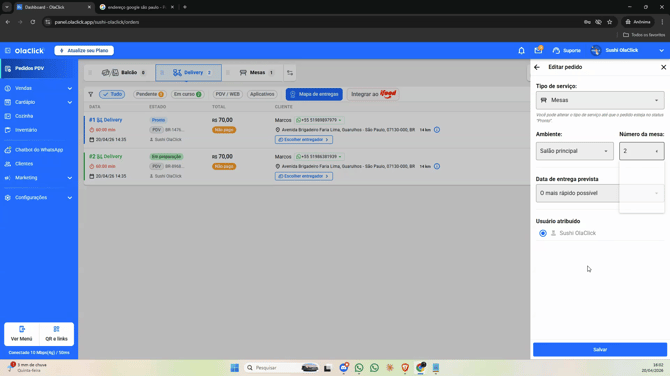Open Mapa de entregas
Image resolution: width=670 pixels, height=376 pixels.
(314, 94)
